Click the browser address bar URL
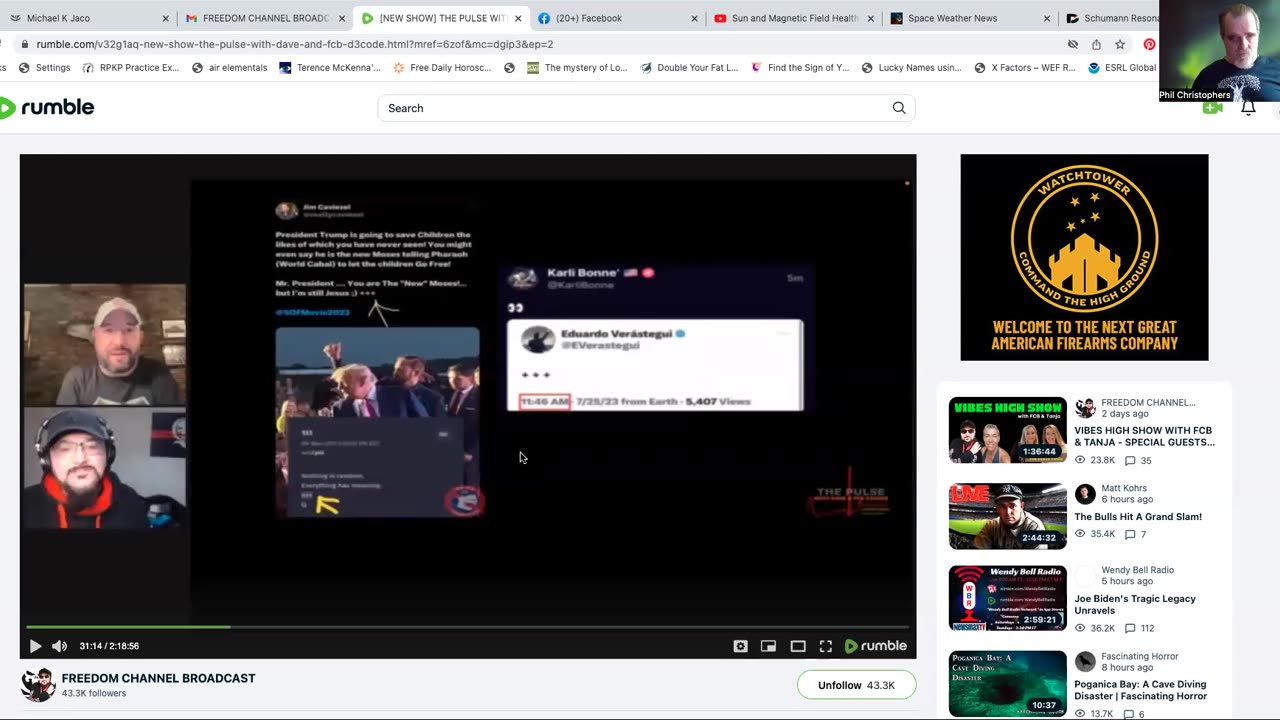 [x=295, y=44]
